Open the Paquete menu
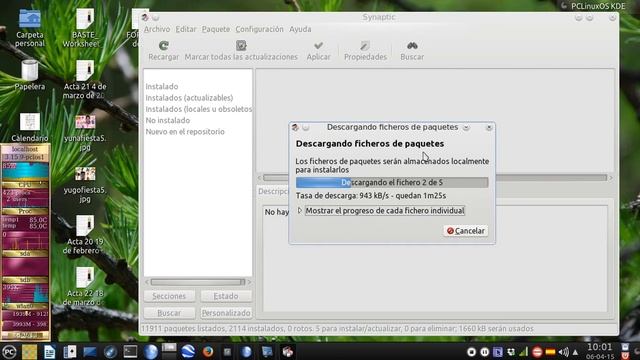640x360 pixels. pos(216,29)
